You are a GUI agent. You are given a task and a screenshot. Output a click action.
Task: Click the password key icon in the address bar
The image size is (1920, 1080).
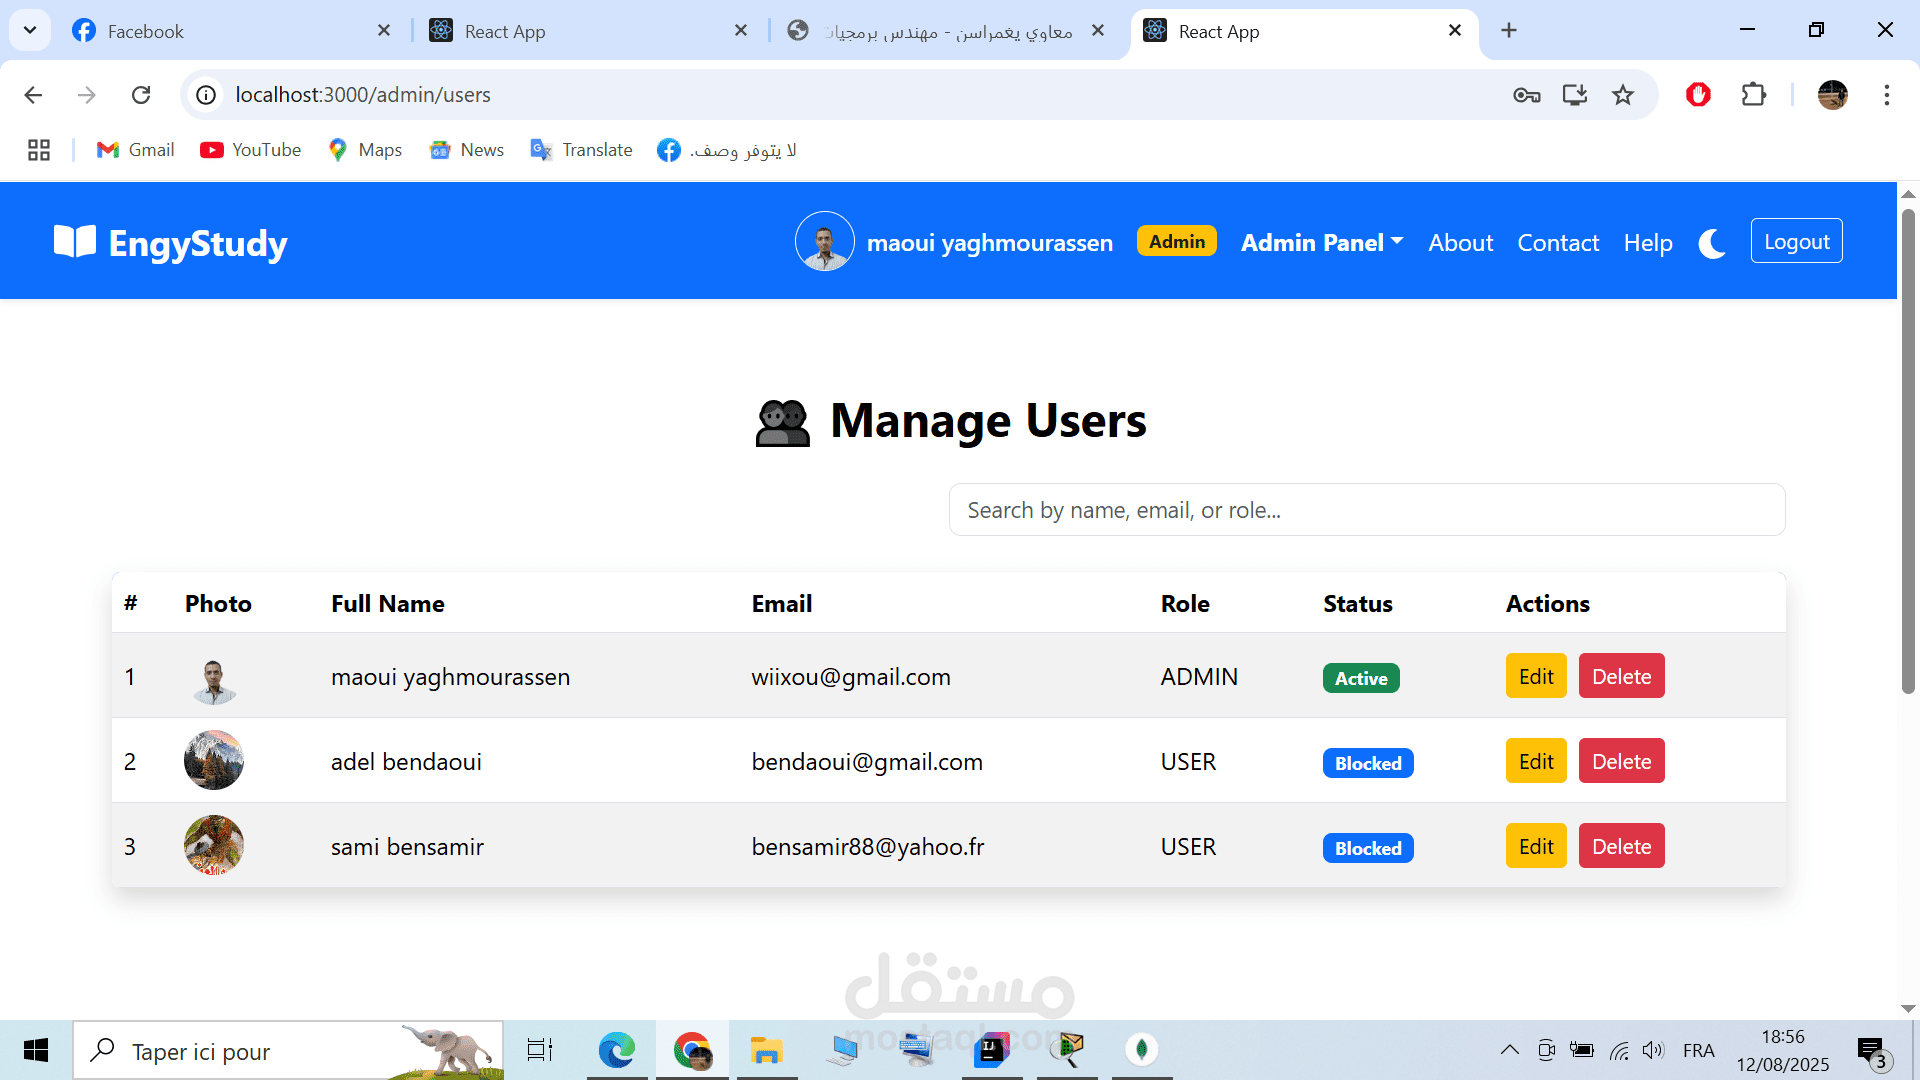[1526, 95]
